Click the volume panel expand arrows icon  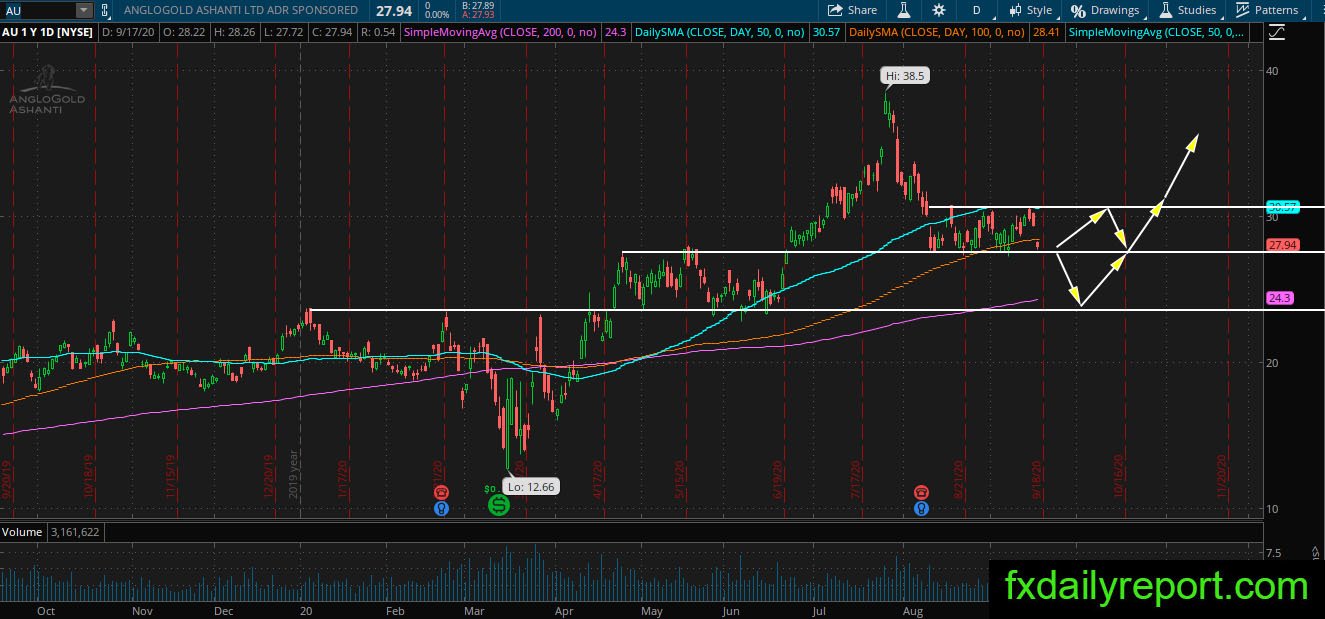coord(1315,551)
